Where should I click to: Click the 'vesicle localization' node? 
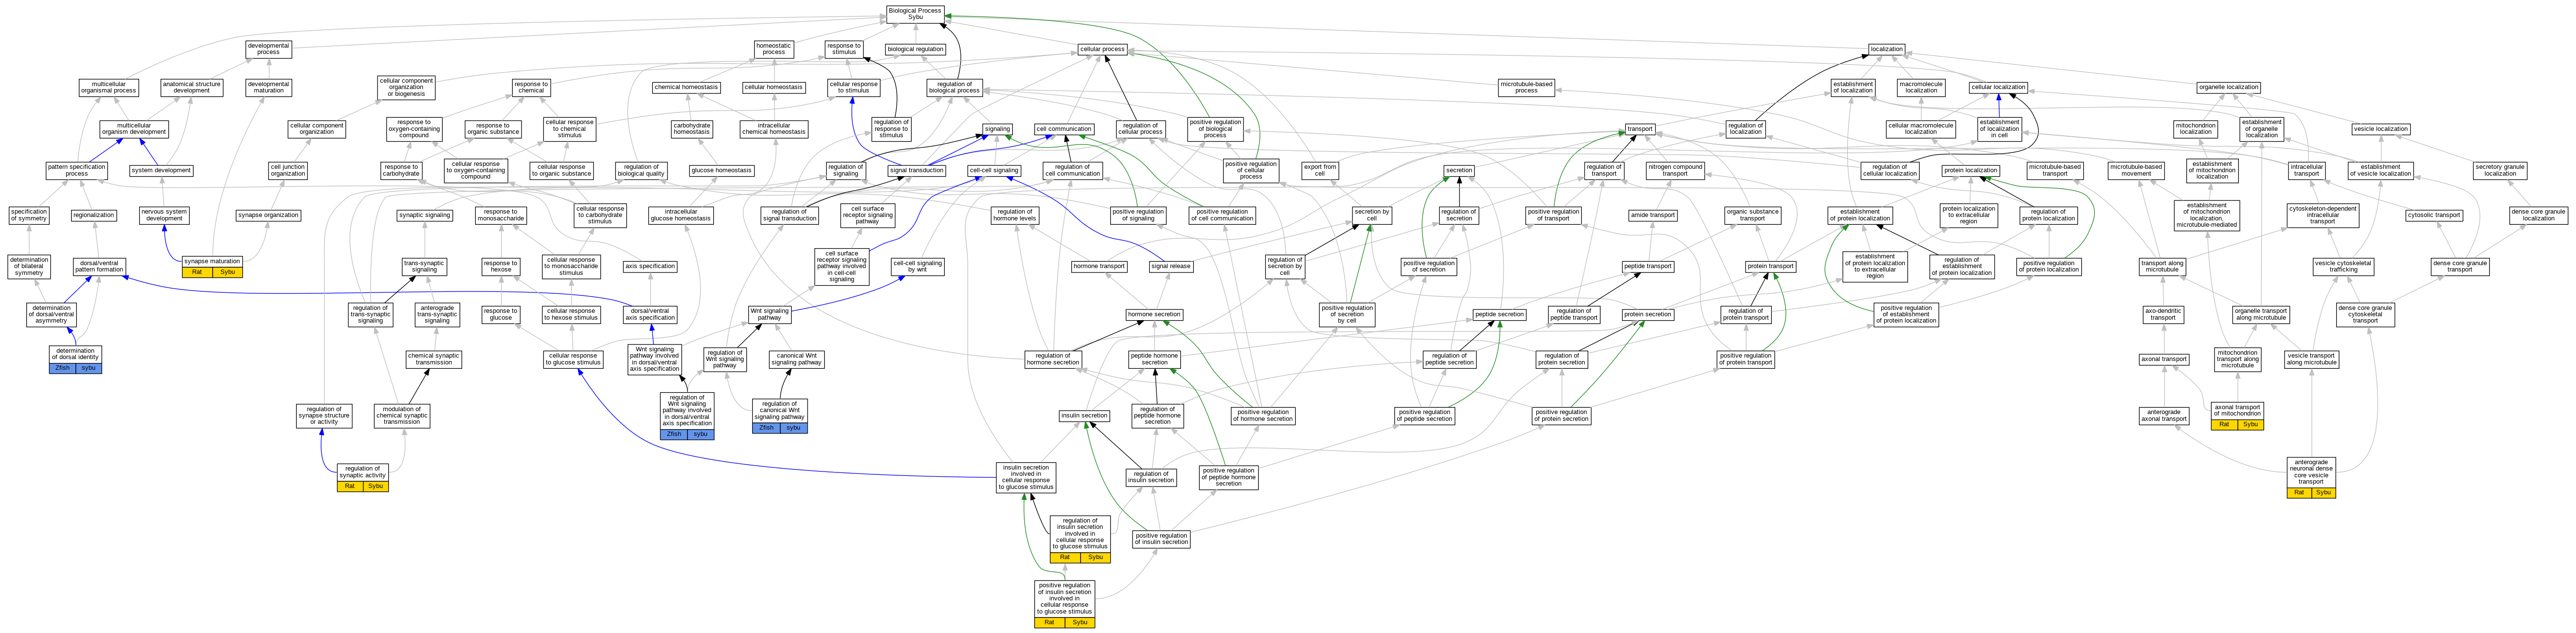coord(2381,129)
